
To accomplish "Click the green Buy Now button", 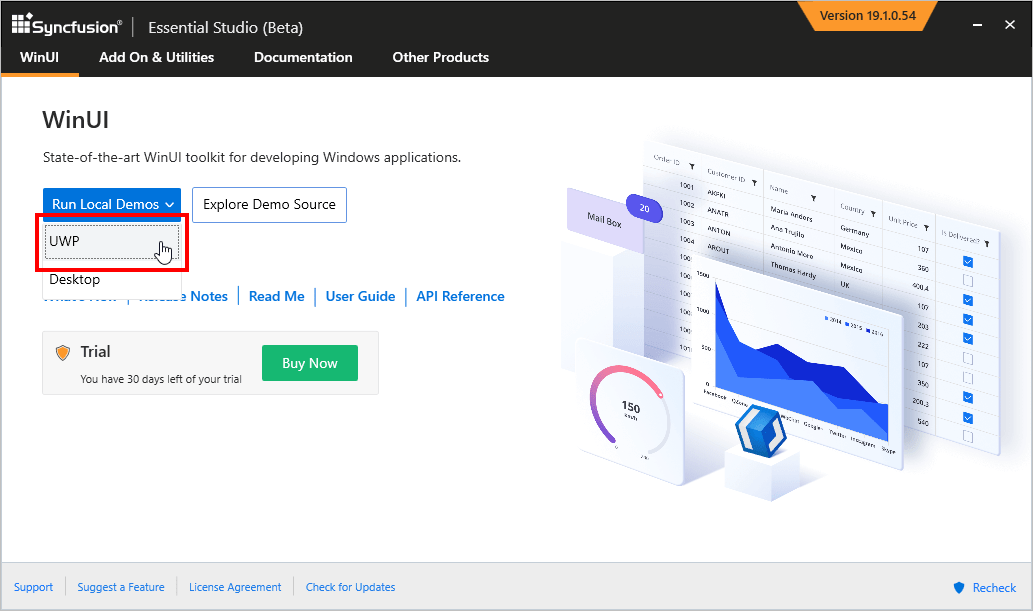I will pos(310,363).
